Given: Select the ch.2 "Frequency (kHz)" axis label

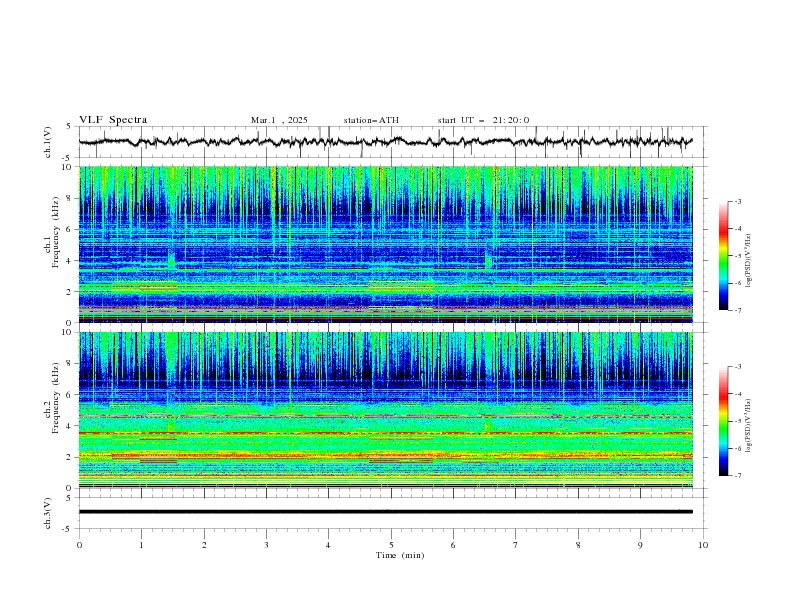Looking at the screenshot, I should coord(56,398).
